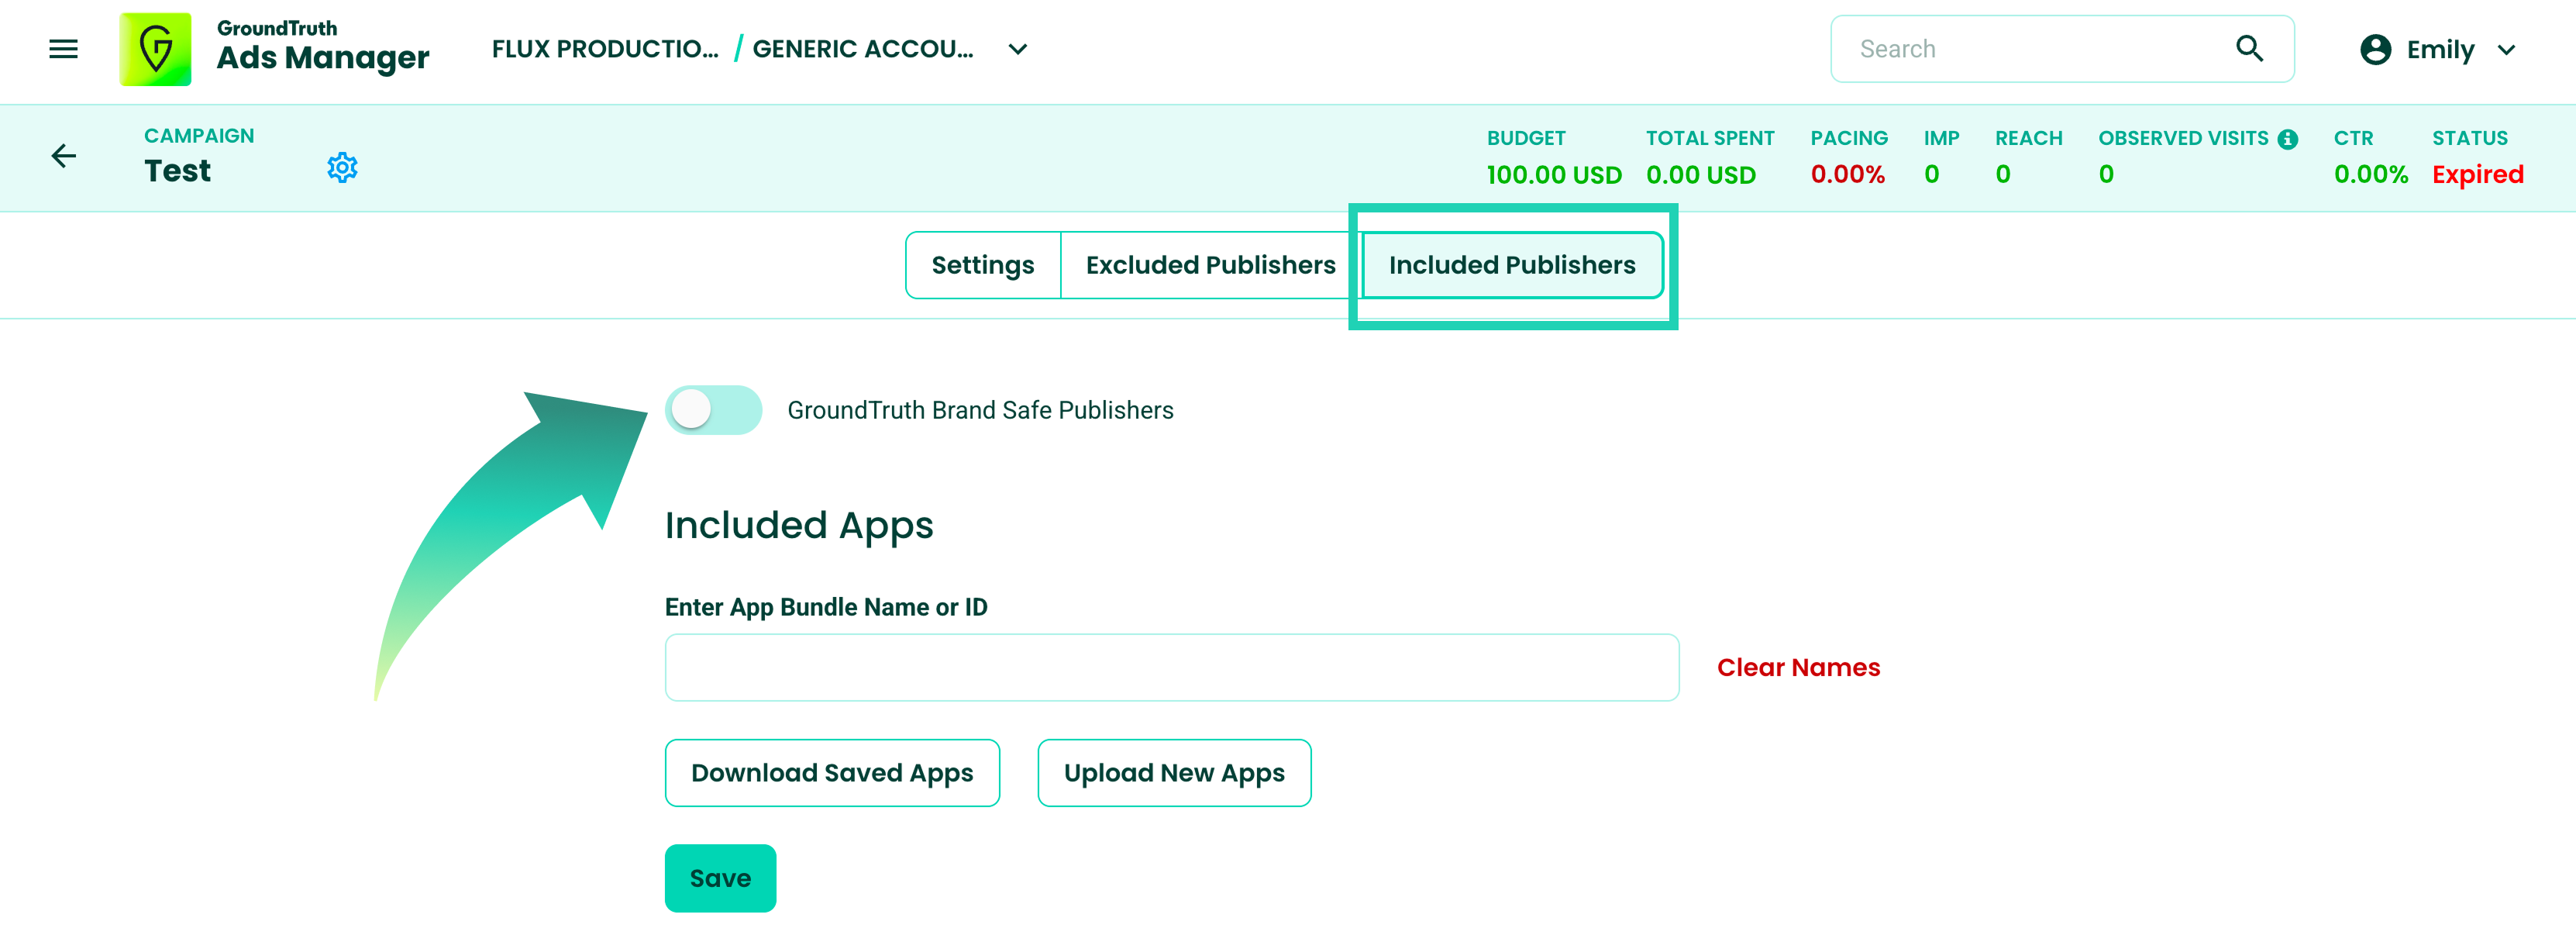This screenshot has width=2576, height=935.
Task: Click the CTR 0.00% value
Action: (2370, 175)
